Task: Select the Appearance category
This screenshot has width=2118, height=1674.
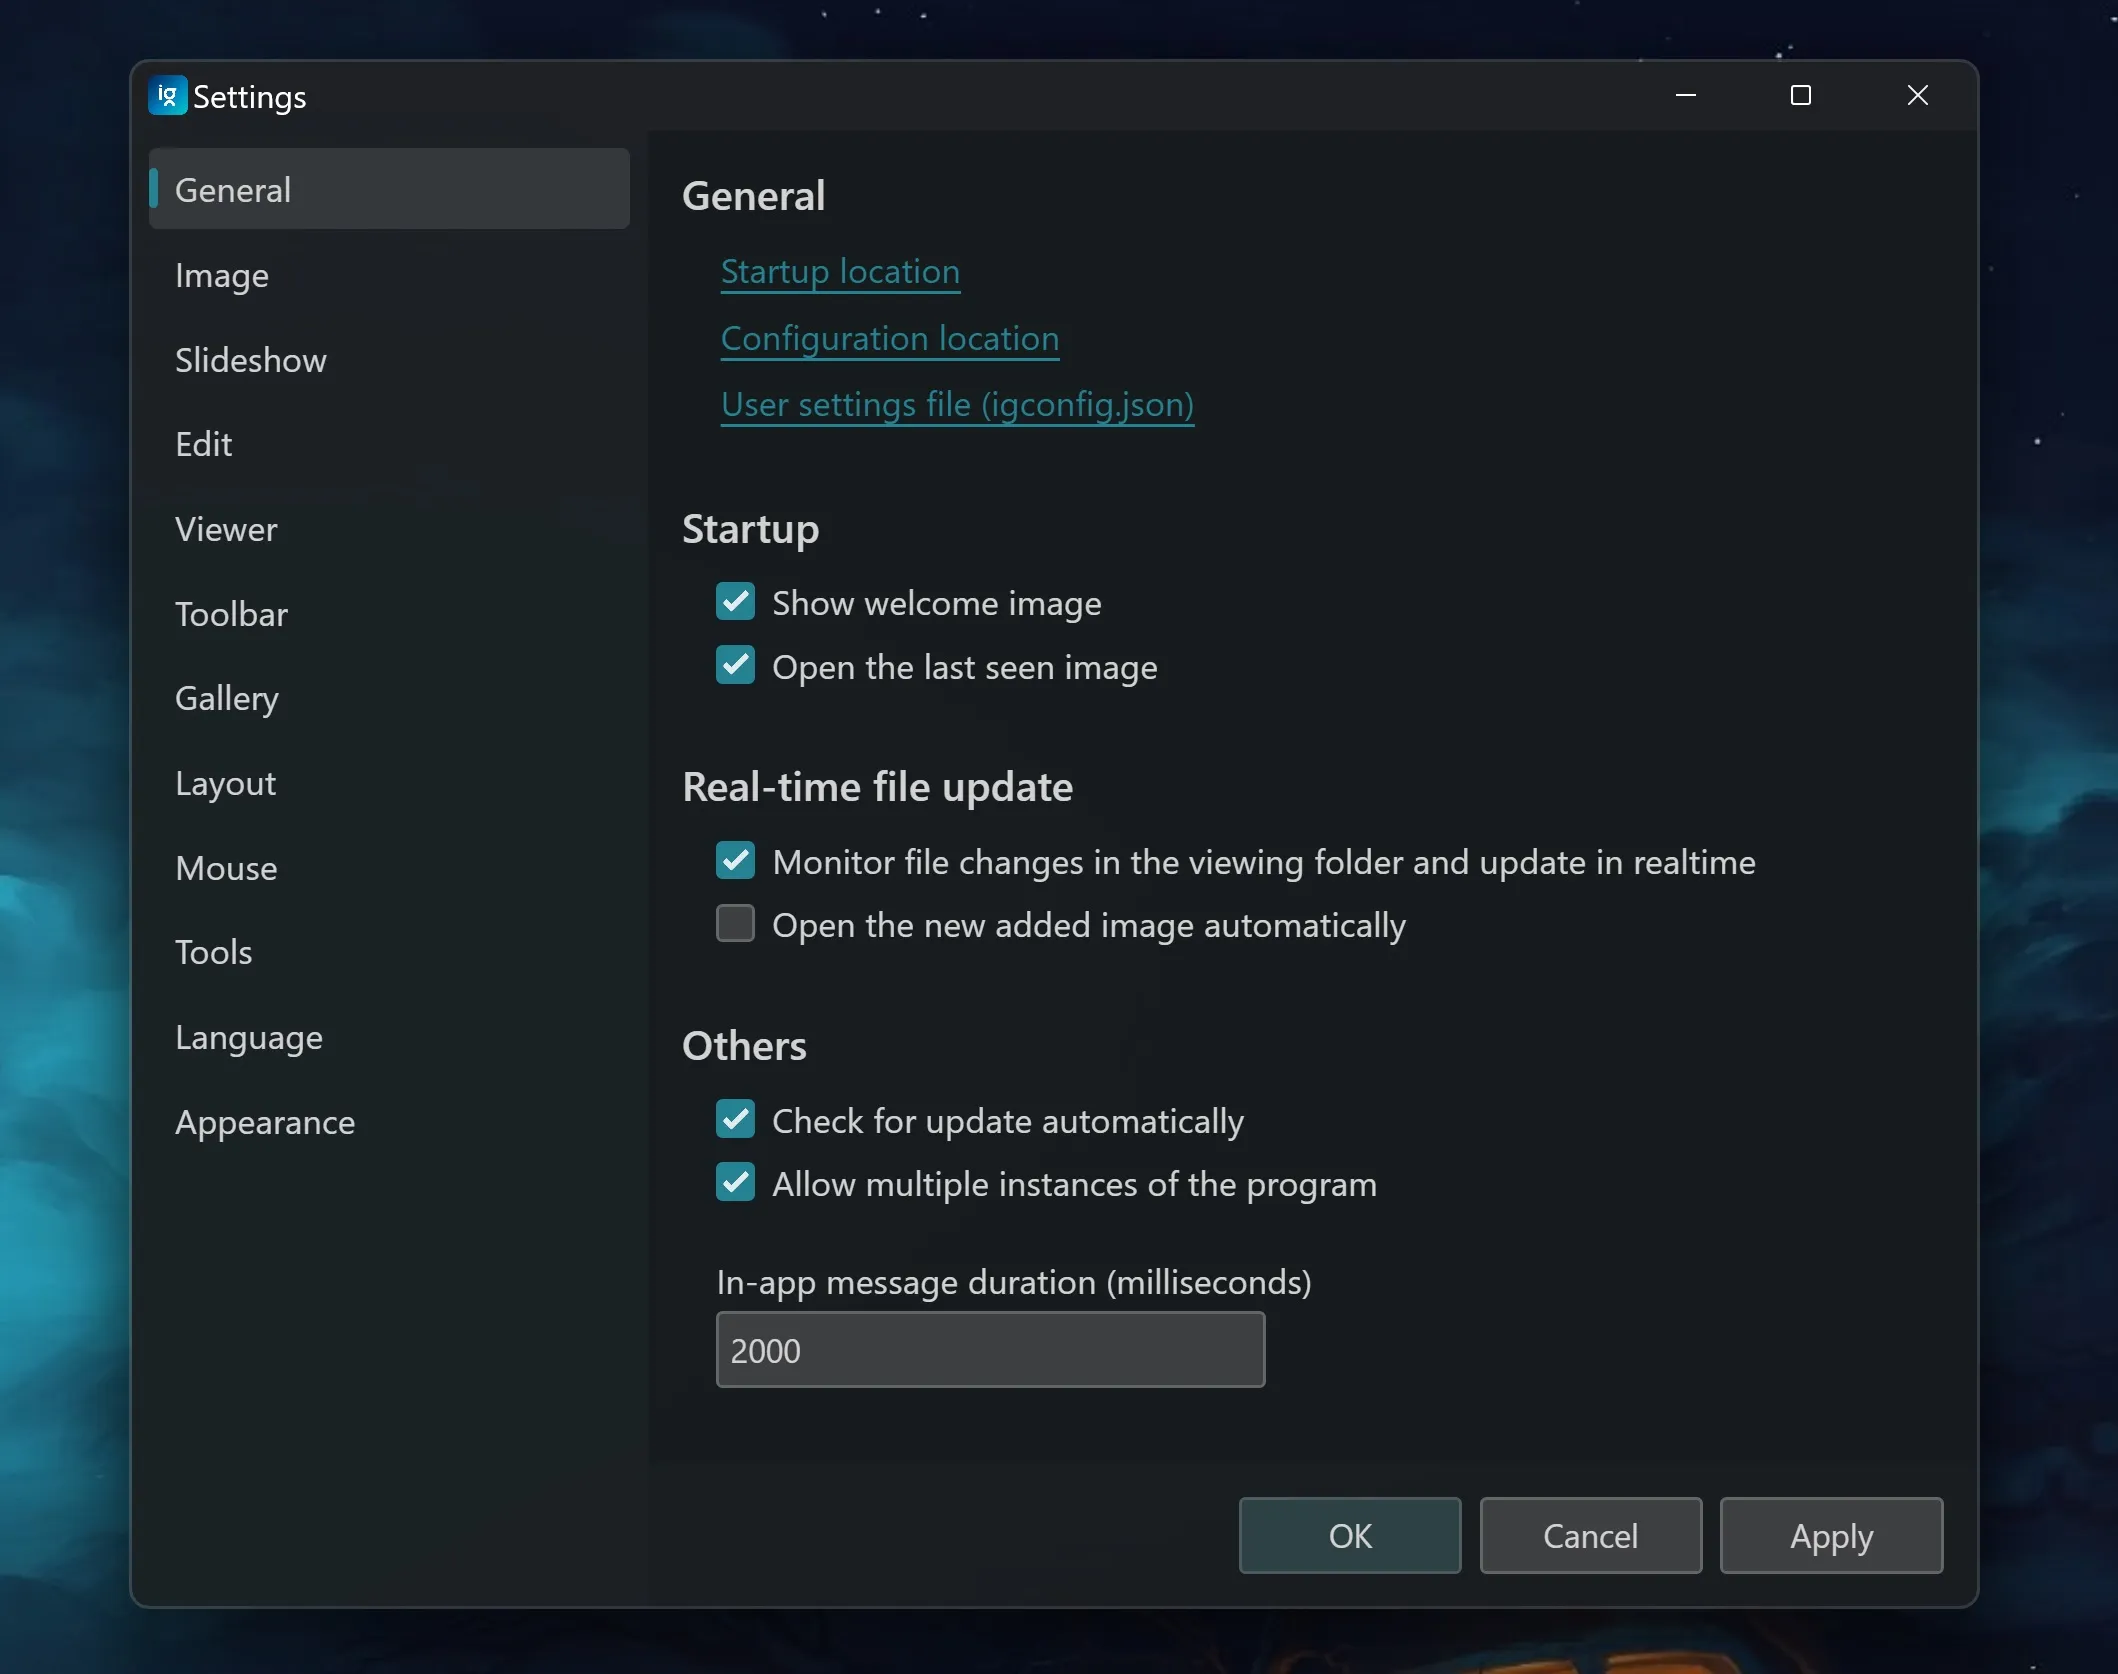Action: tap(265, 1122)
